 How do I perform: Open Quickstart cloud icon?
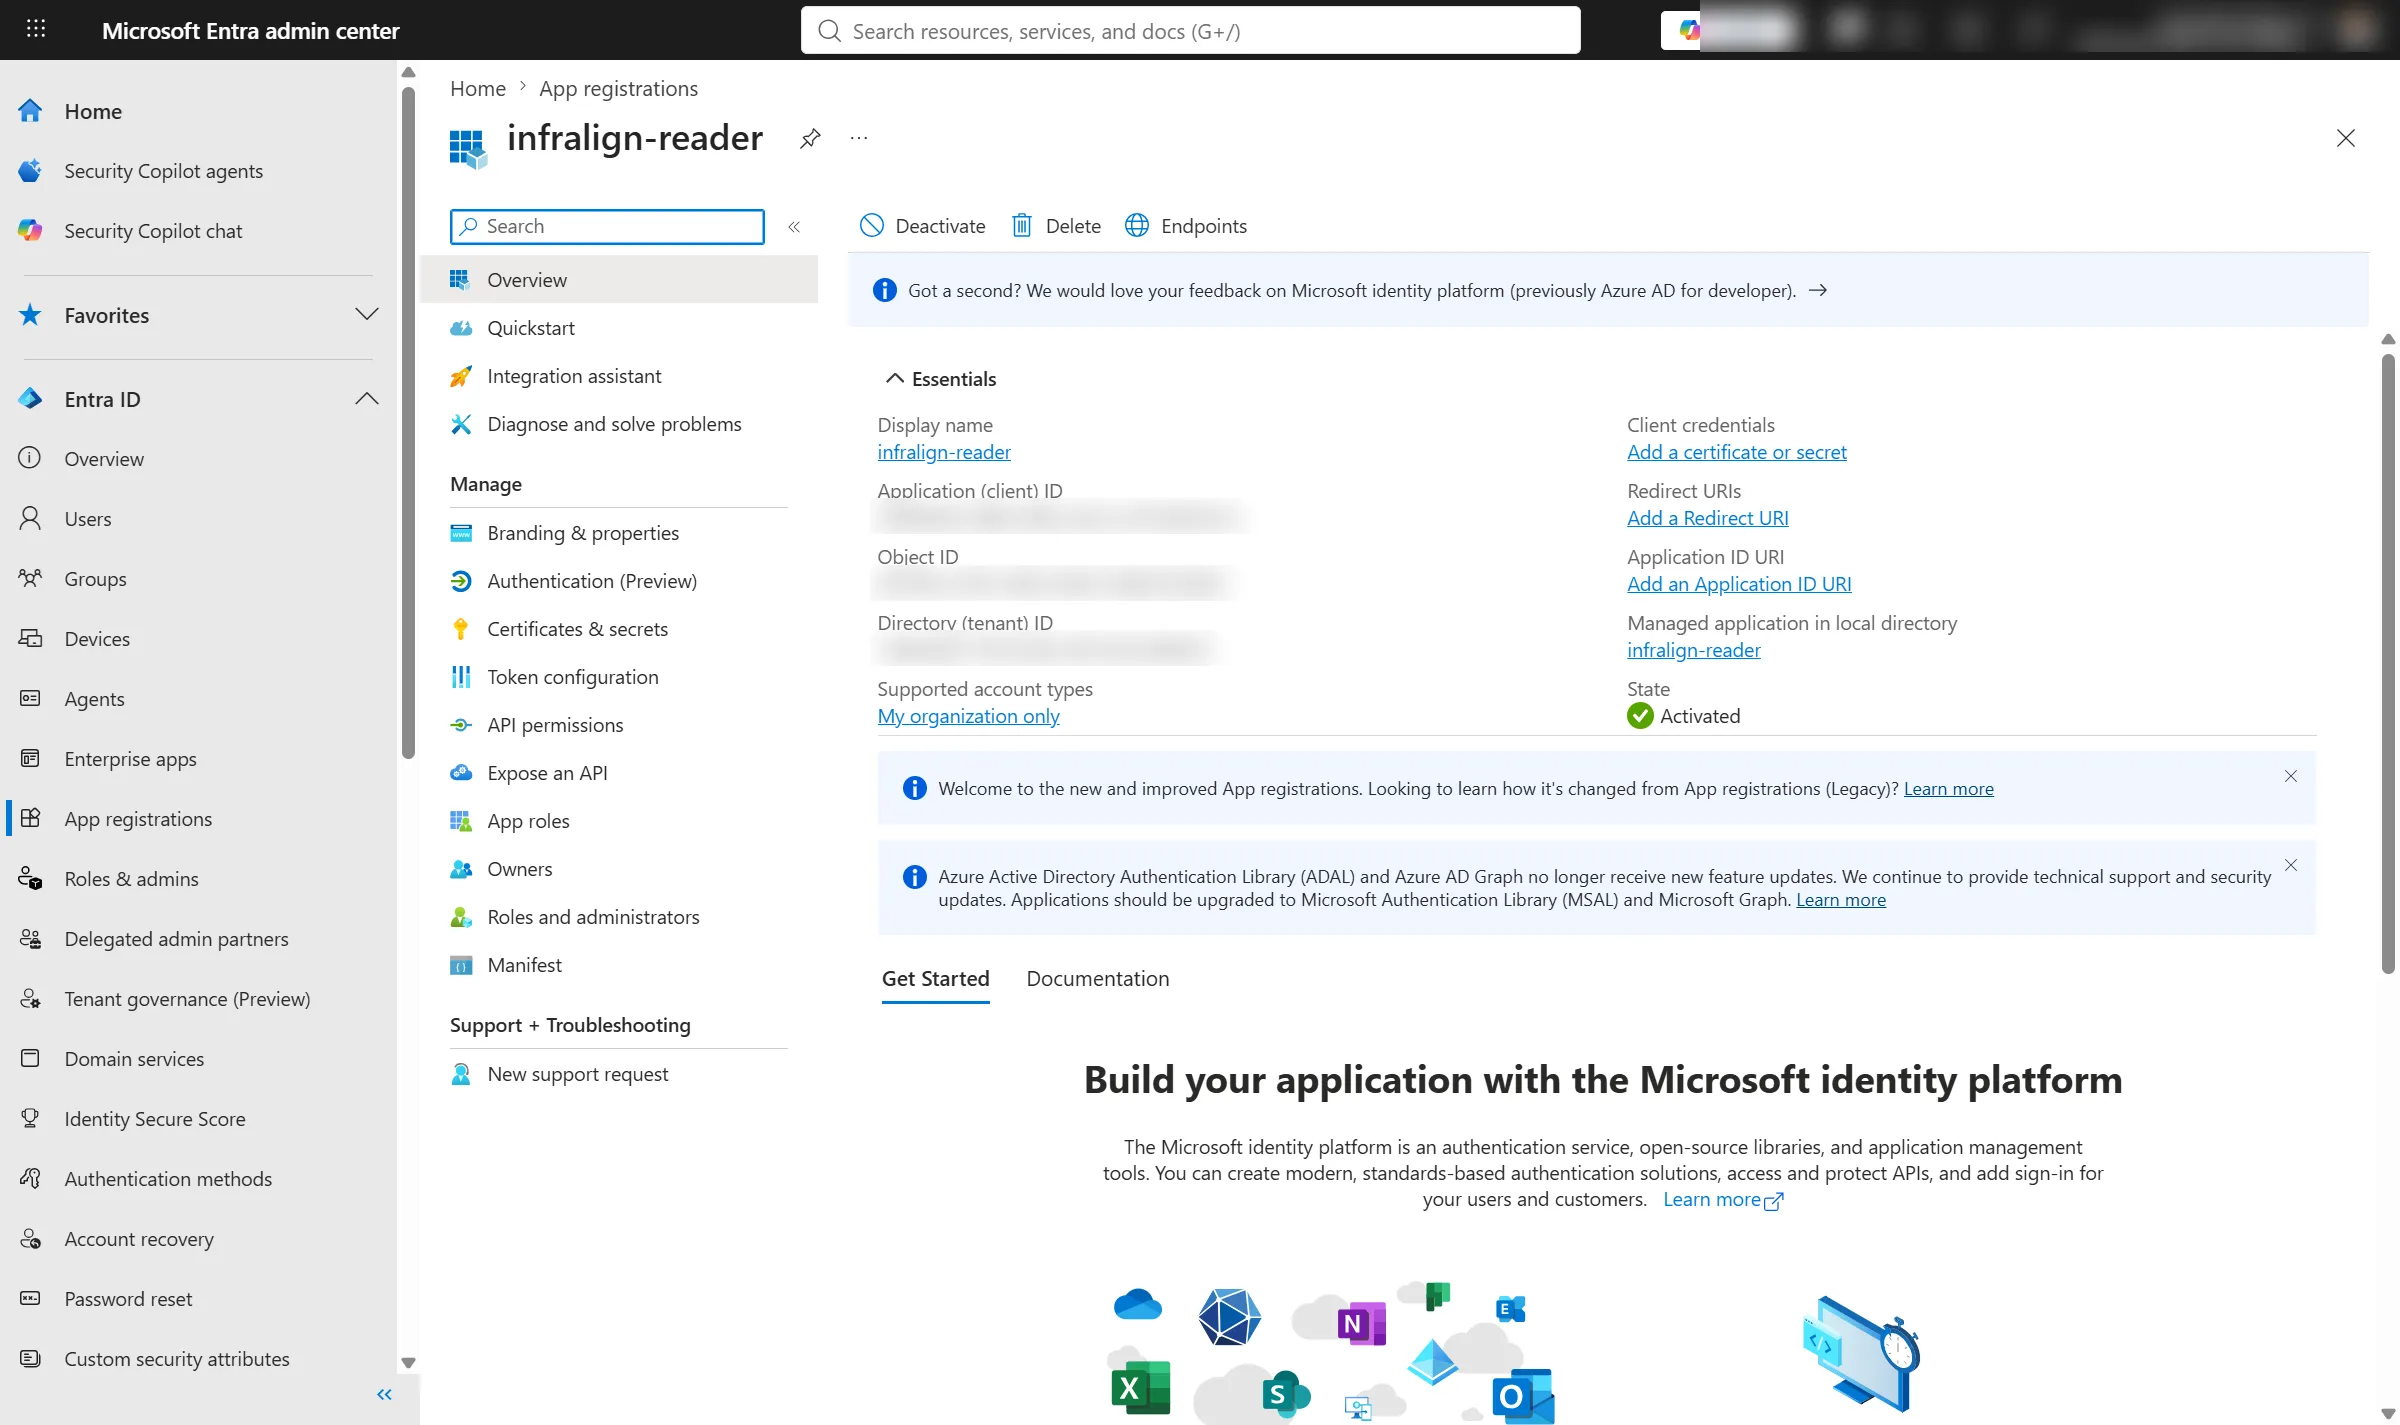pyautogui.click(x=461, y=328)
